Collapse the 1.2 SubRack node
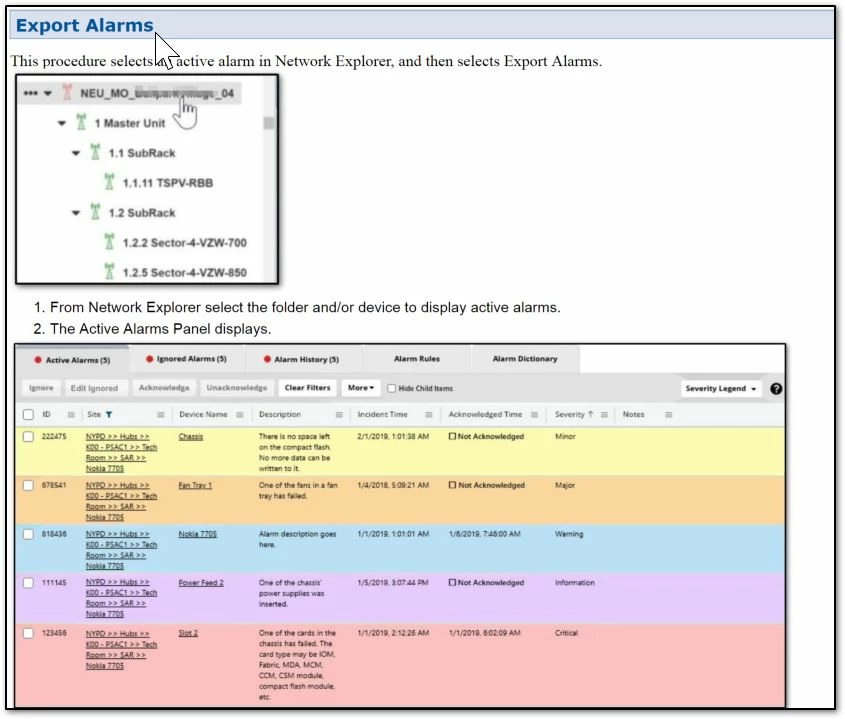This screenshot has height=719, width=845. tap(76, 213)
